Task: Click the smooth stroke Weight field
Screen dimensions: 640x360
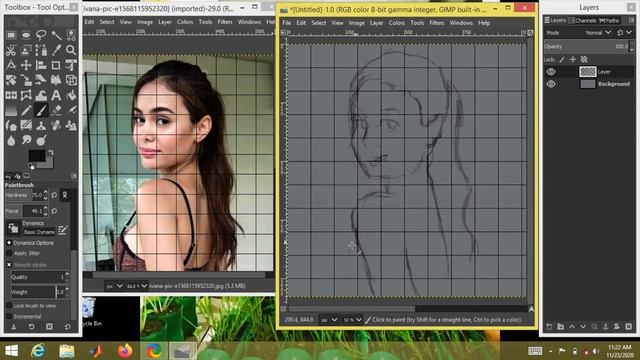Action: click(x=40, y=292)
